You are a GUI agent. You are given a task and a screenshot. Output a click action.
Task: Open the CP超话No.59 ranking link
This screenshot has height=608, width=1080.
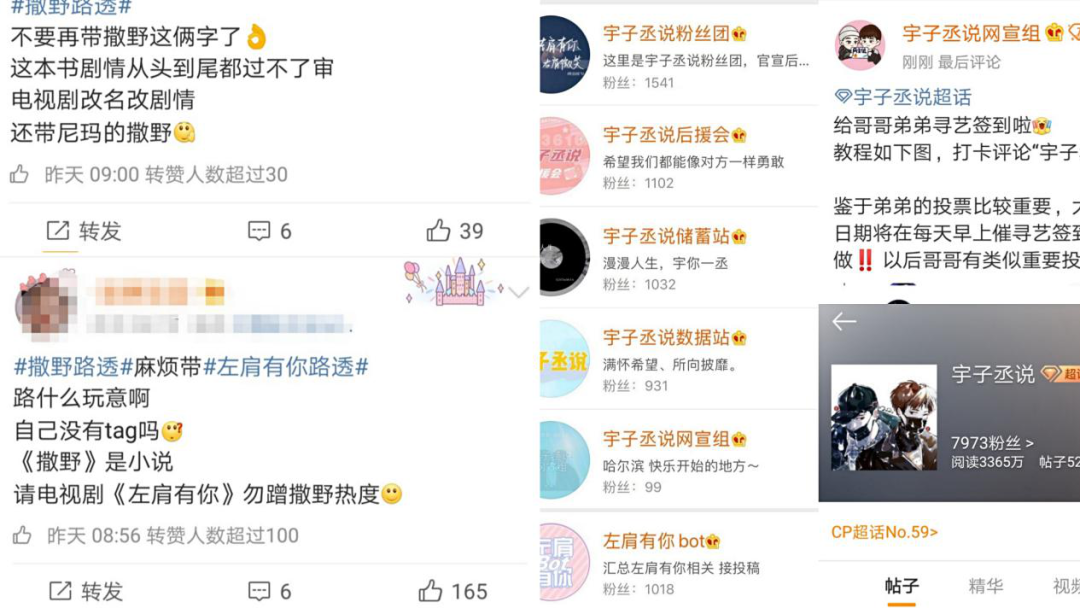click(x=884, y=532)
